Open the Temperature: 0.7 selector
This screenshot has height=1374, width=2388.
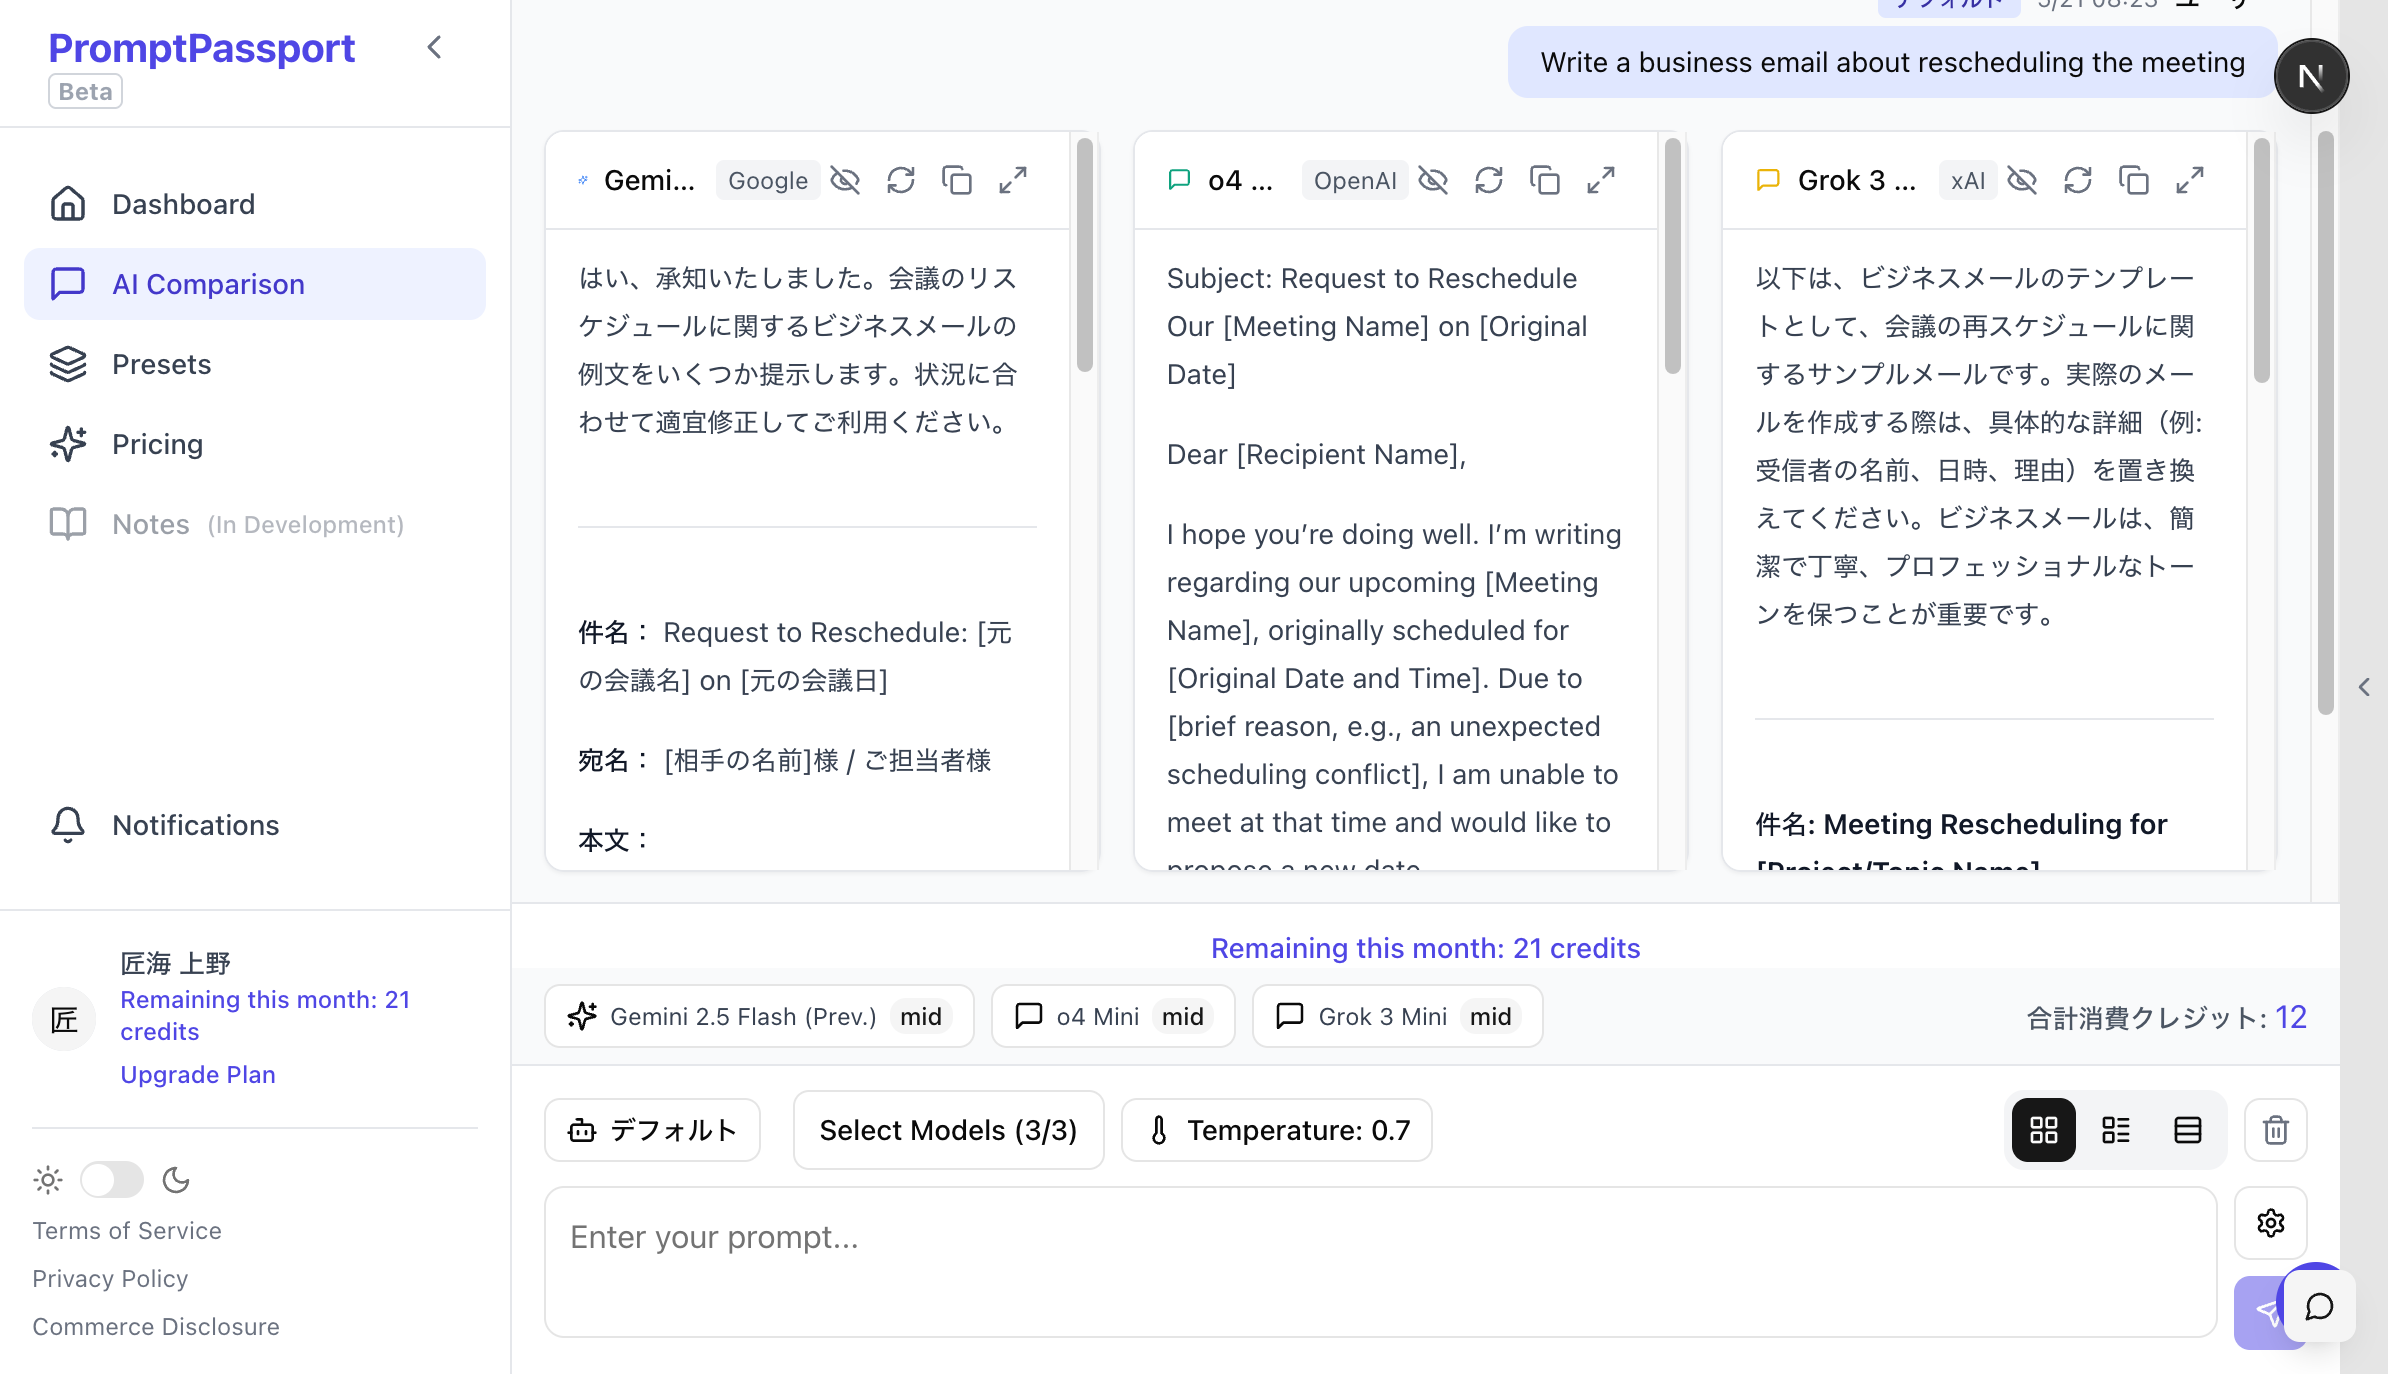click(x=1277, y=1130)
